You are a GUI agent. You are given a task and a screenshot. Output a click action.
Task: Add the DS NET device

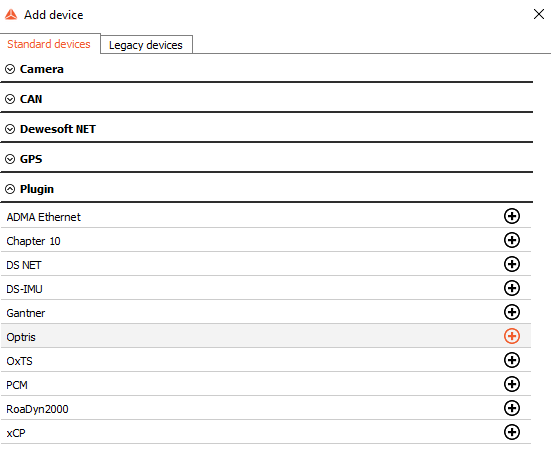511,264
